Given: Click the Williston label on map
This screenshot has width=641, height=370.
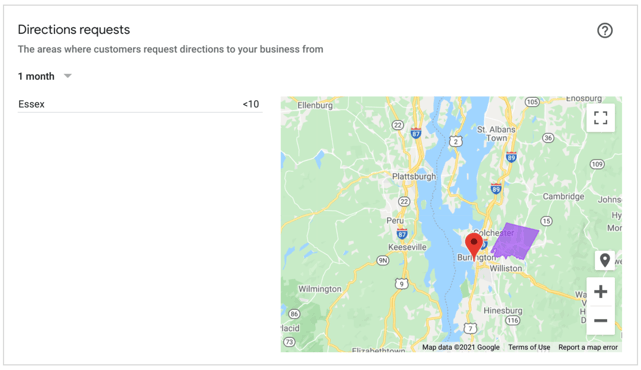Looking at the screenshot, I should [506, 269].
